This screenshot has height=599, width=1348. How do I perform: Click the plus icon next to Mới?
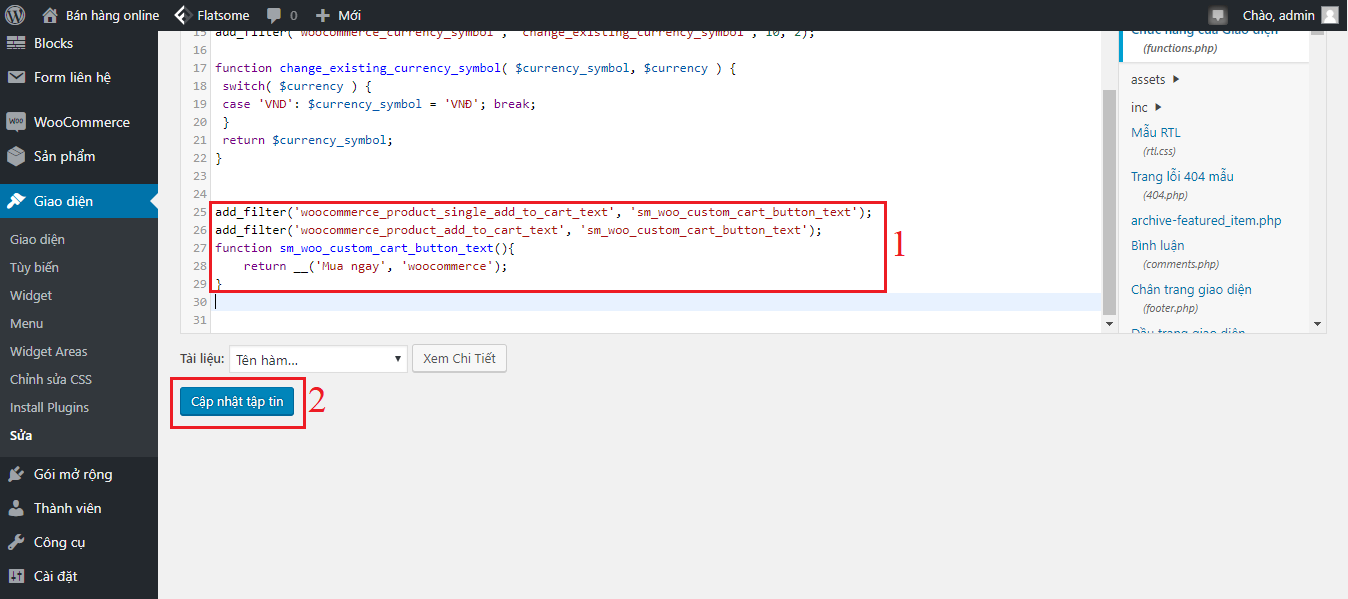tap(322, 15)
